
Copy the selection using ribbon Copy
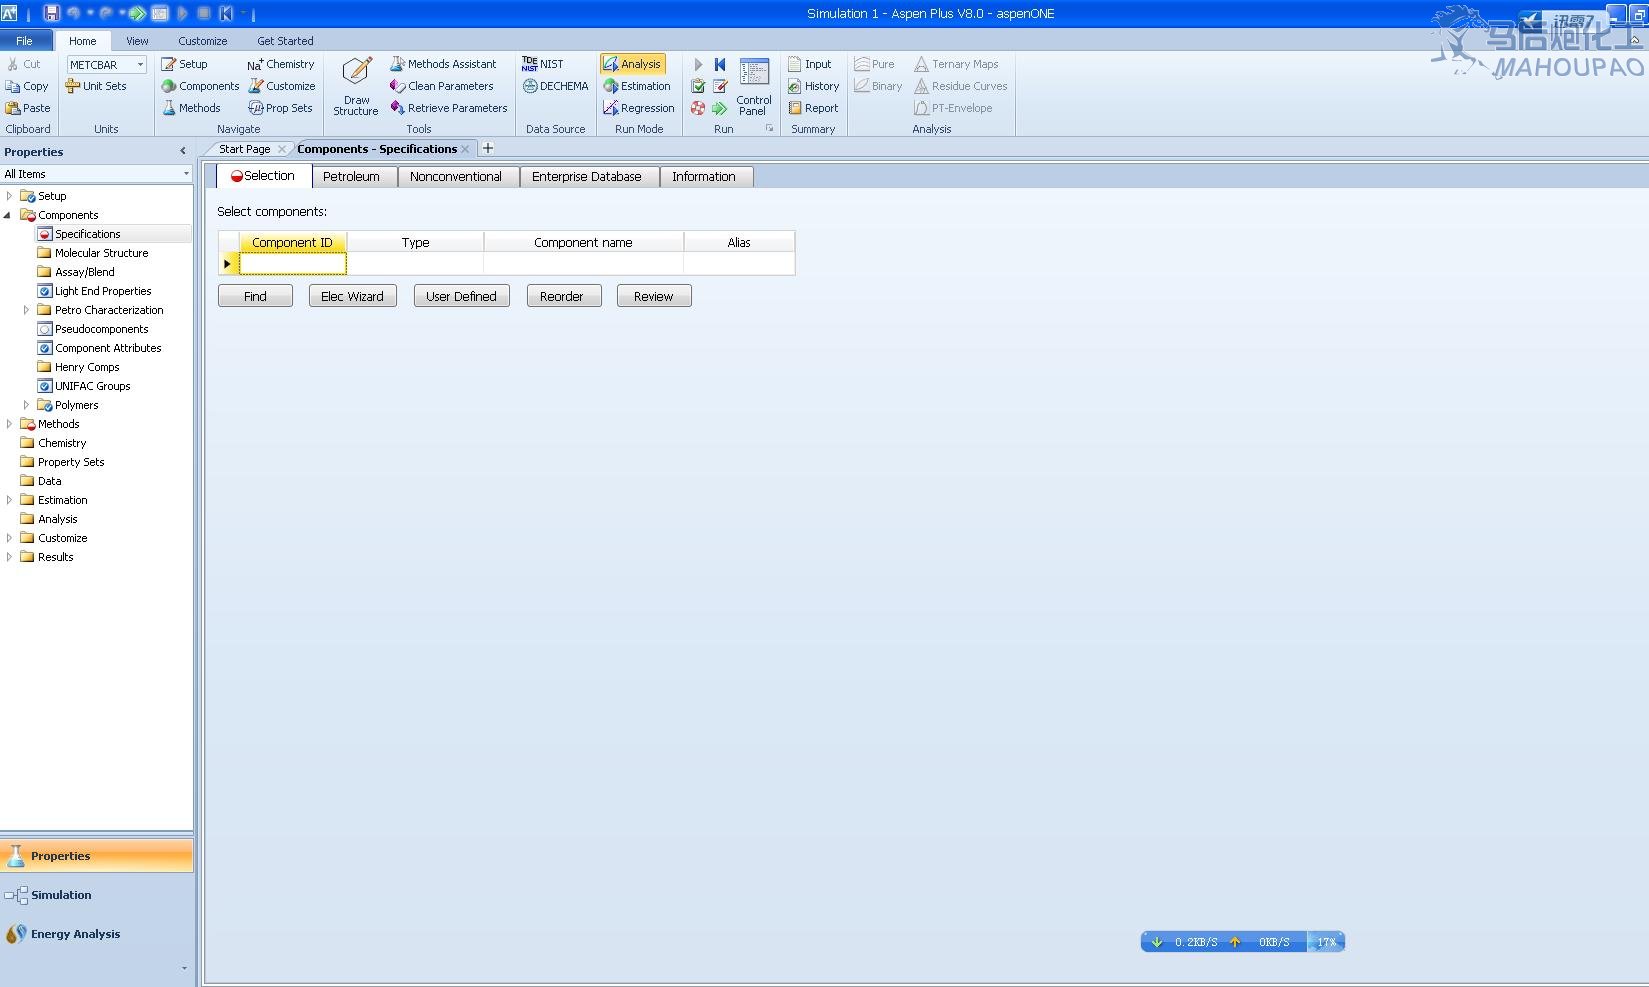pyautogui.click(x=27, y=86)
